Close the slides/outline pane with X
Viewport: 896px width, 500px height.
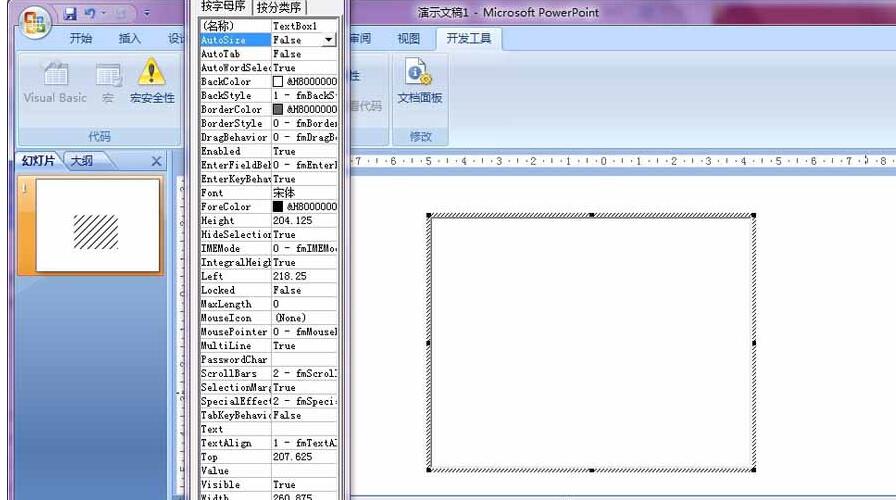156,161
